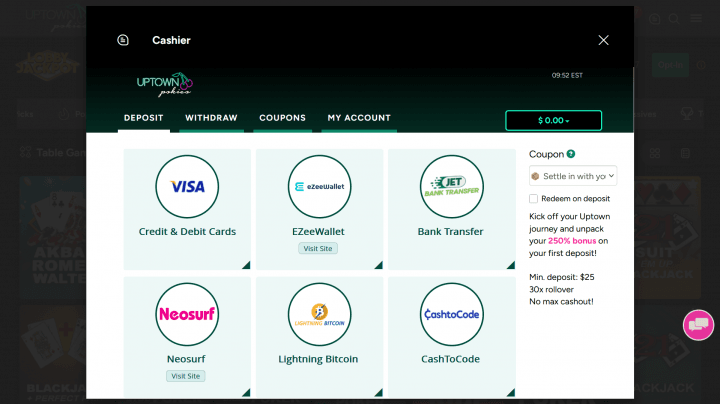Click Visit Site under EZeeWallet
720x404 pixels.
(x=318, y=248)
